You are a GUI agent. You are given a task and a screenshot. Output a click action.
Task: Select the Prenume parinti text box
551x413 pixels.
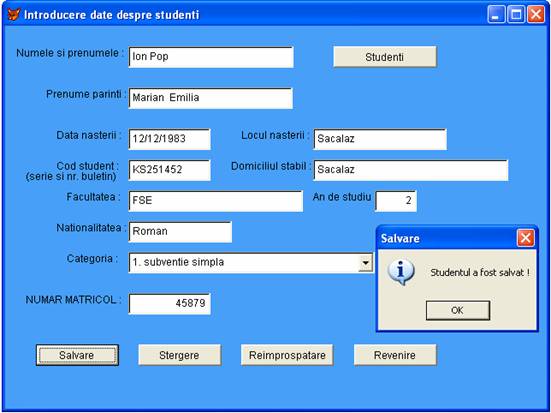tap(210, 98)
